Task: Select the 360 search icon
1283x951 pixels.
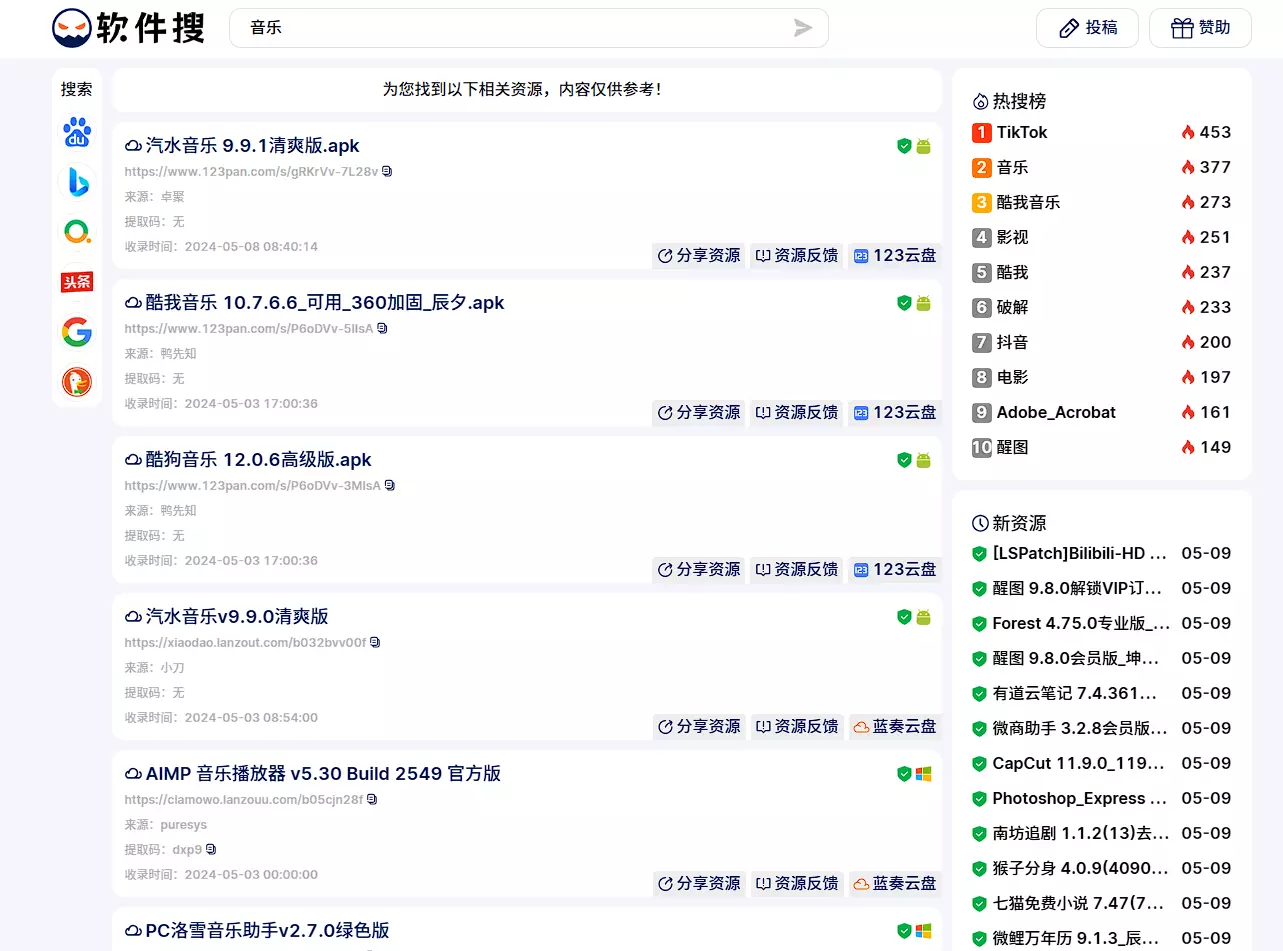Action: (77, 232)
